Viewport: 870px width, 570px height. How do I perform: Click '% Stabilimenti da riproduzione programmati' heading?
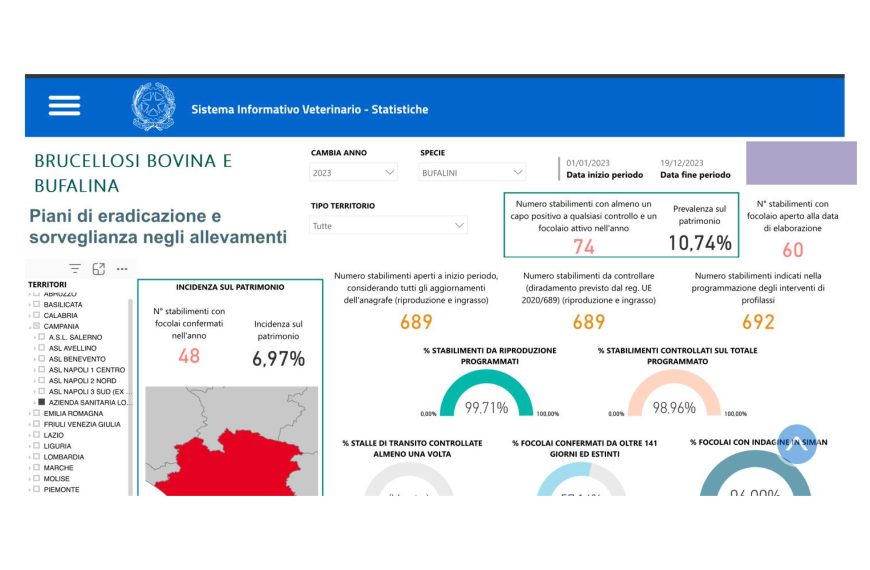click(489, 356)
